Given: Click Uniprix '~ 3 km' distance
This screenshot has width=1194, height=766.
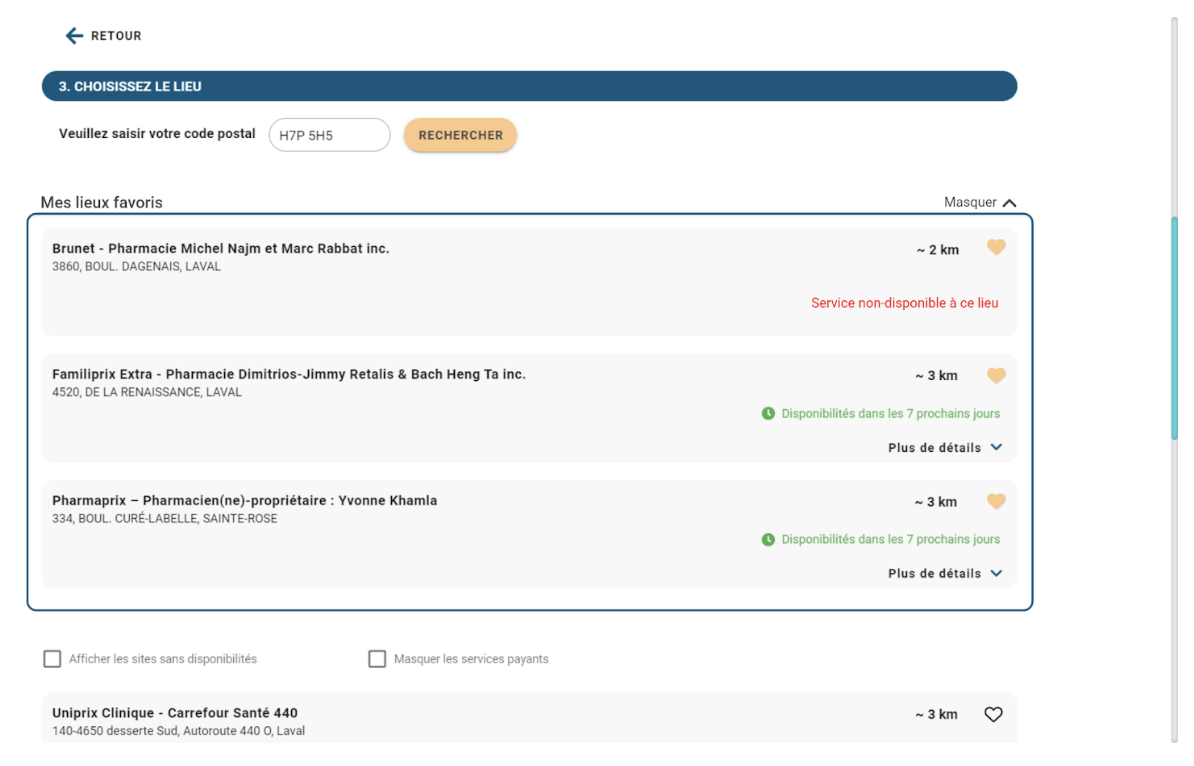Looking at the screenshot, I should pyautogui.click(x=937, y=714).
